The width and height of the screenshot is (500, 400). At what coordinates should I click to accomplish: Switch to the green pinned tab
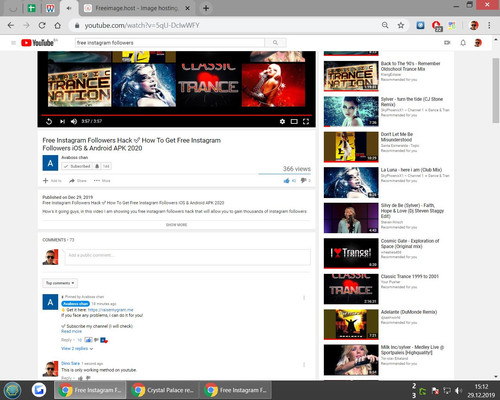(x=32, y=8)
